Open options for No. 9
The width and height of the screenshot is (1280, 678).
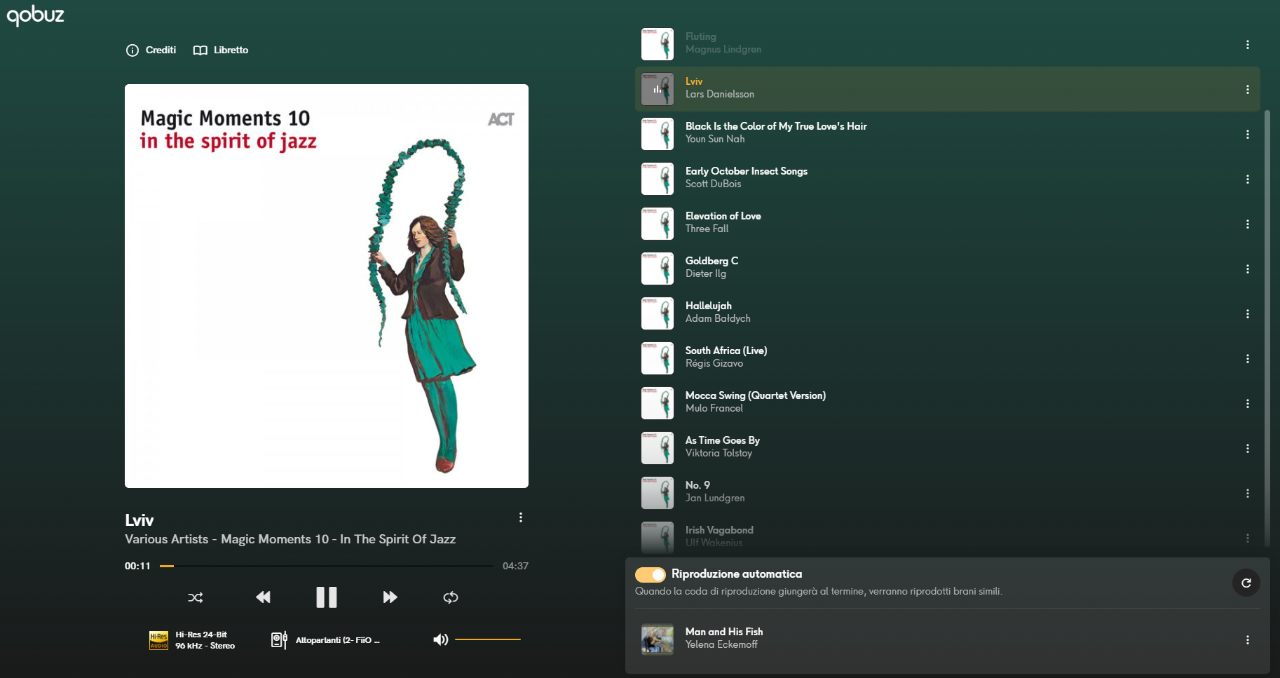1247,494
